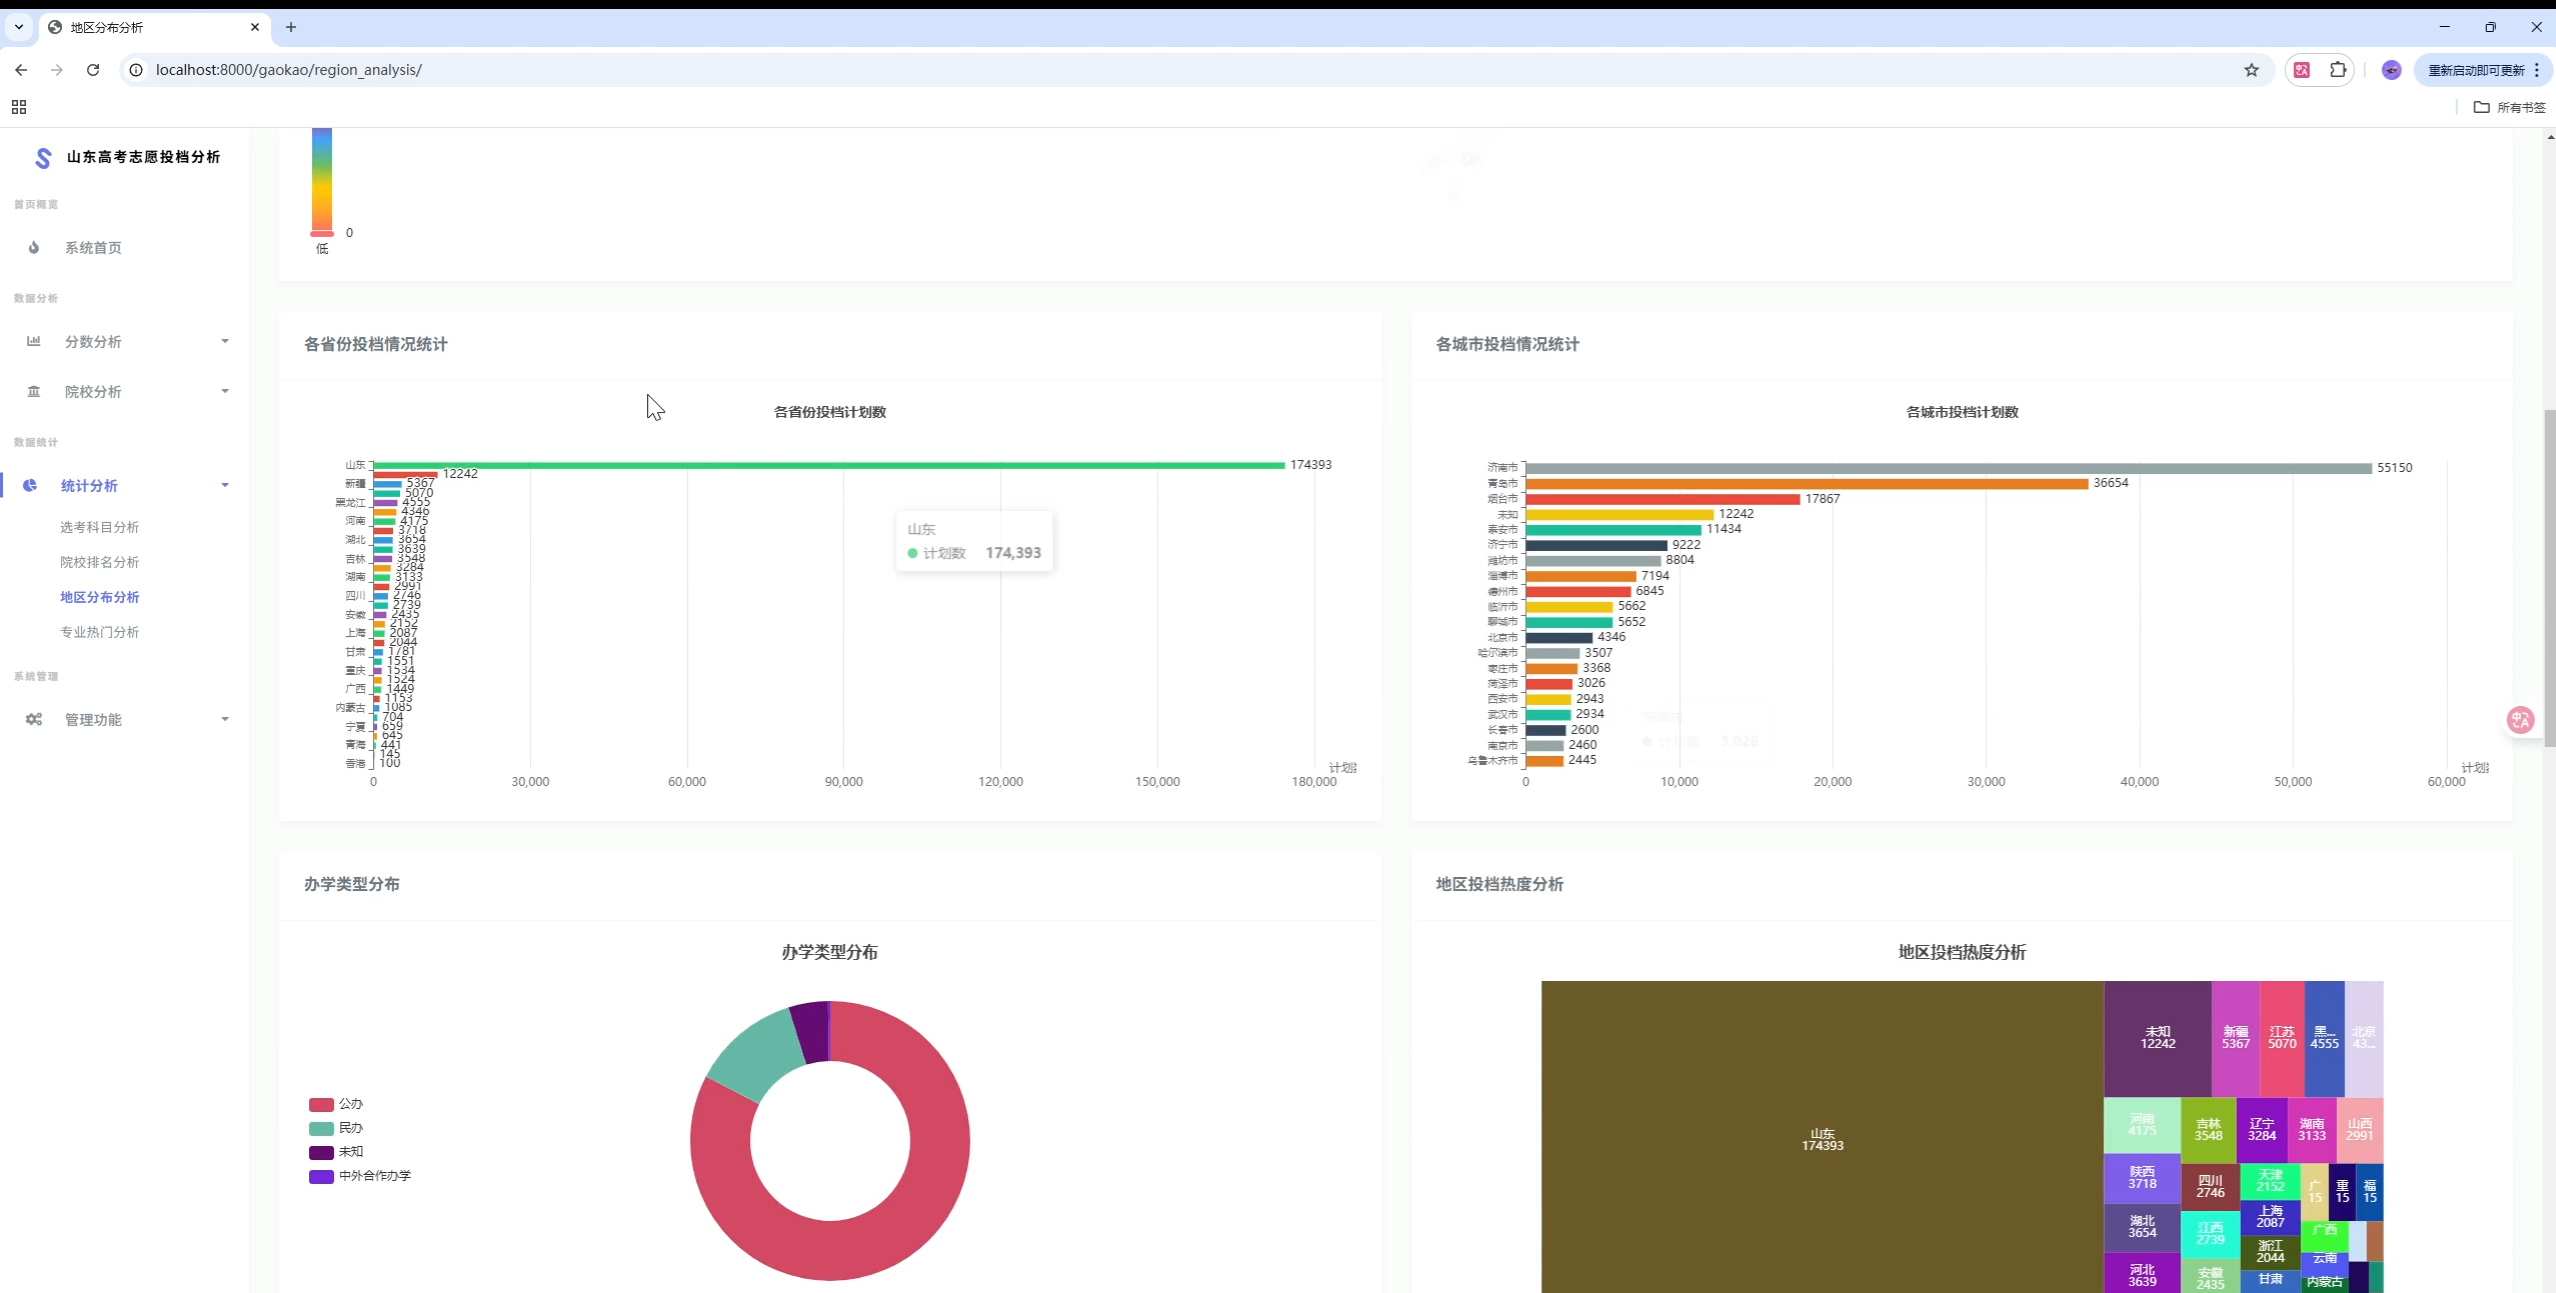Toggle 未知 legend in pie chart
This screenshot has height=1293, width=2556.
pos(336,1153)
